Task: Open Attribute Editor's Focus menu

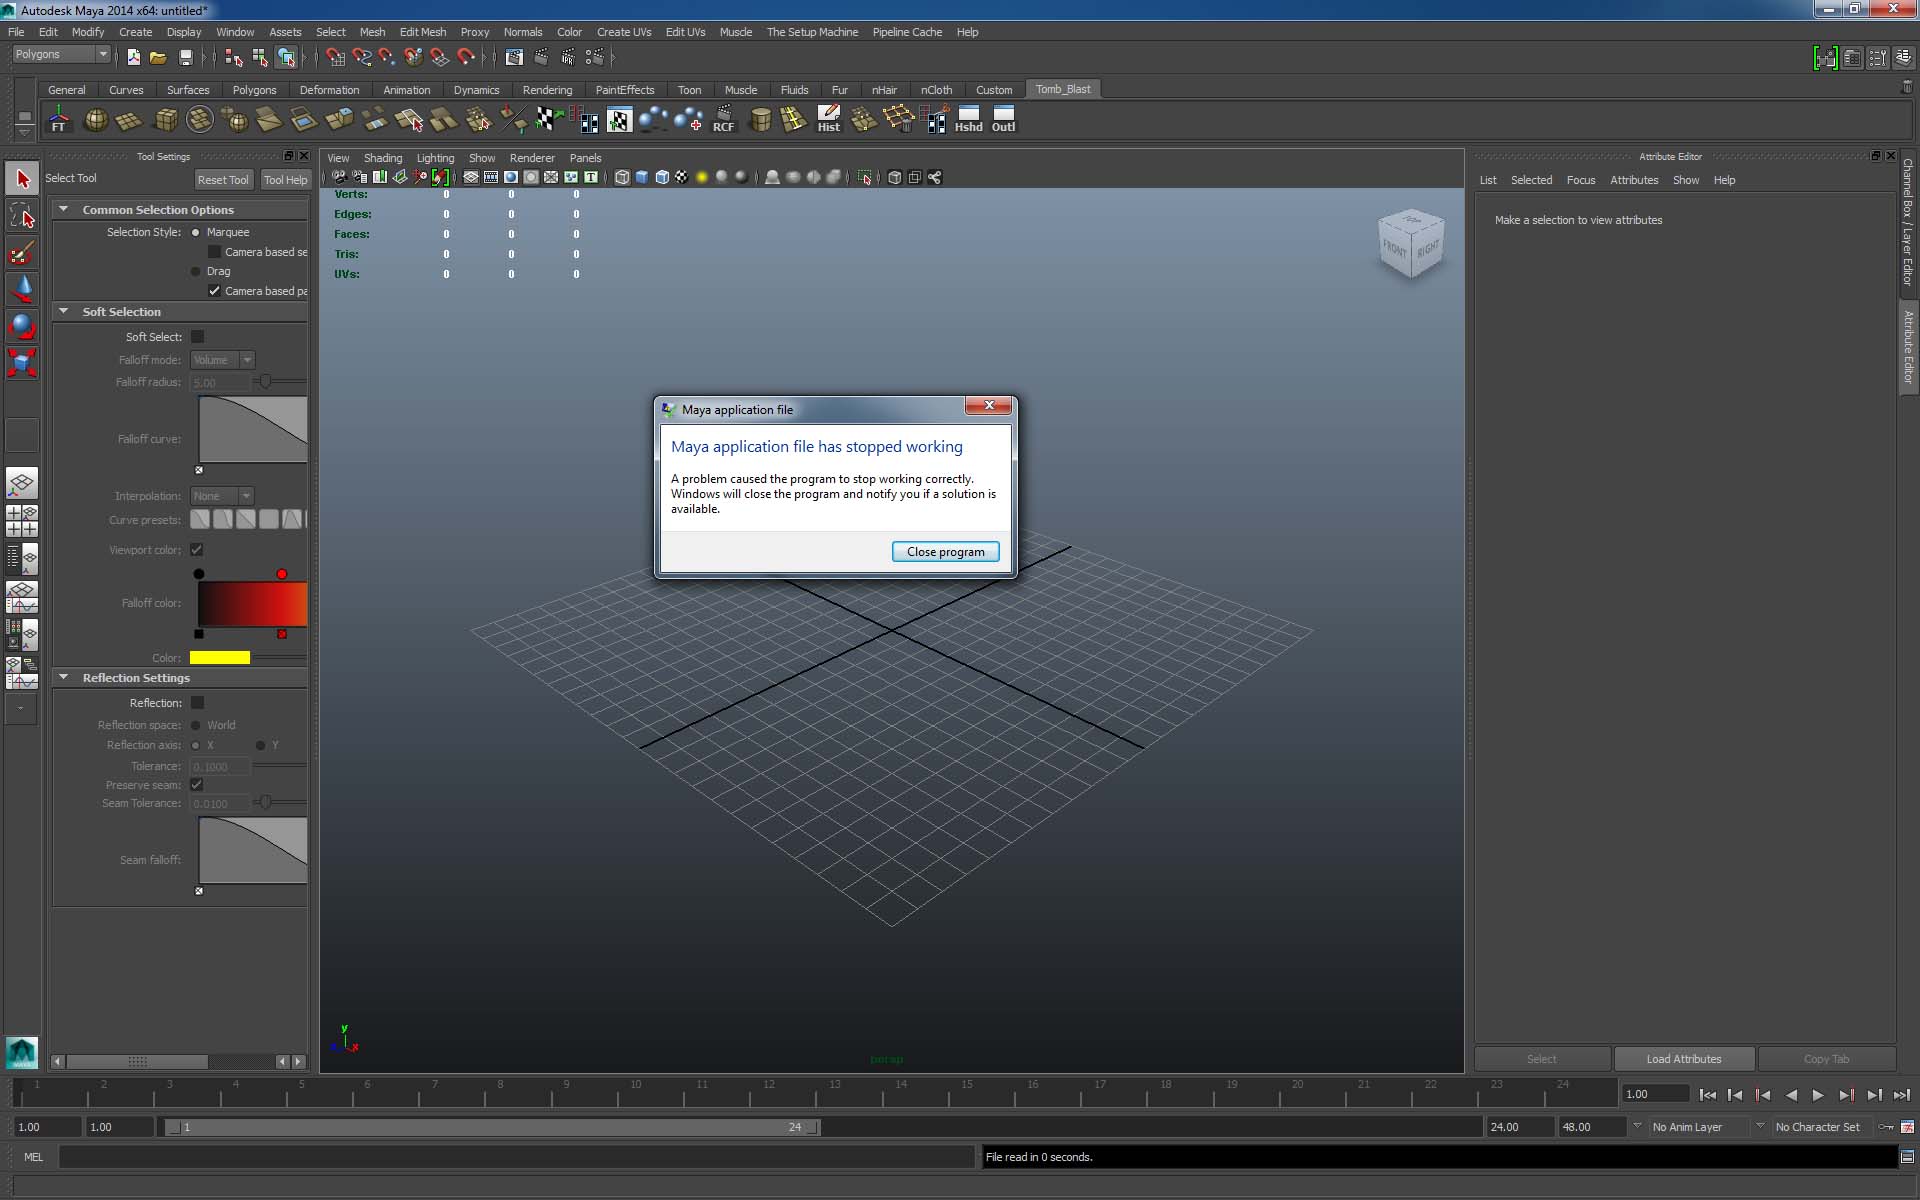Action: tap(1580, 180)
